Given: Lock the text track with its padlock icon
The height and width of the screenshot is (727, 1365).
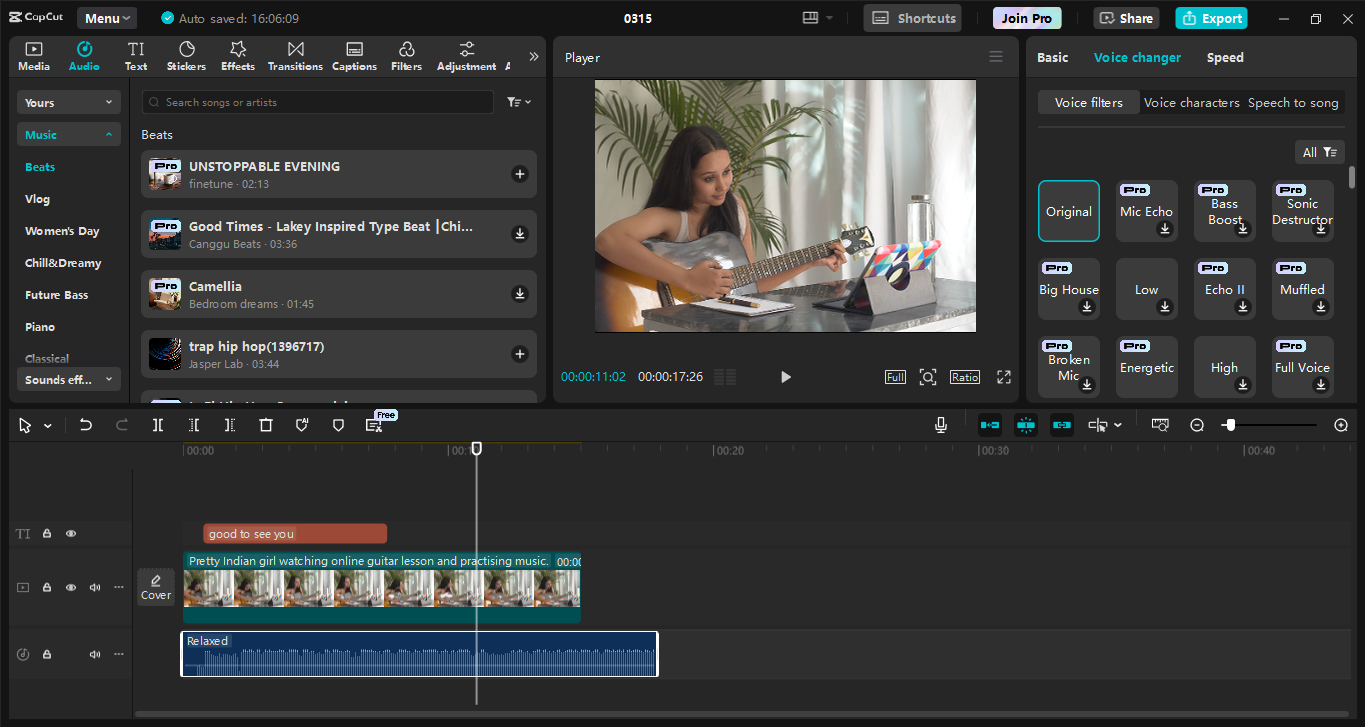Looking at the screenshot, I should pos(46,533).
